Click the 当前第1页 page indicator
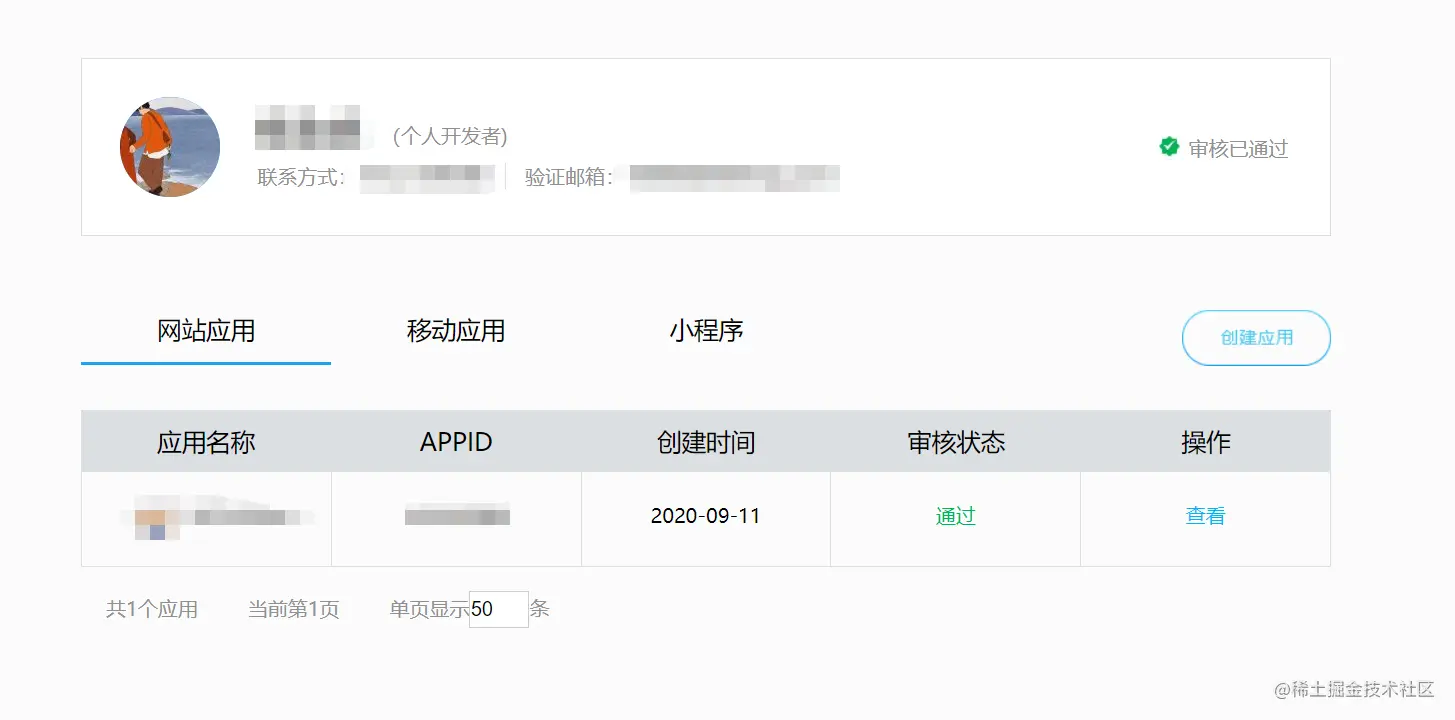Screen dimensions: 1455x720 (x=295, y=609)
